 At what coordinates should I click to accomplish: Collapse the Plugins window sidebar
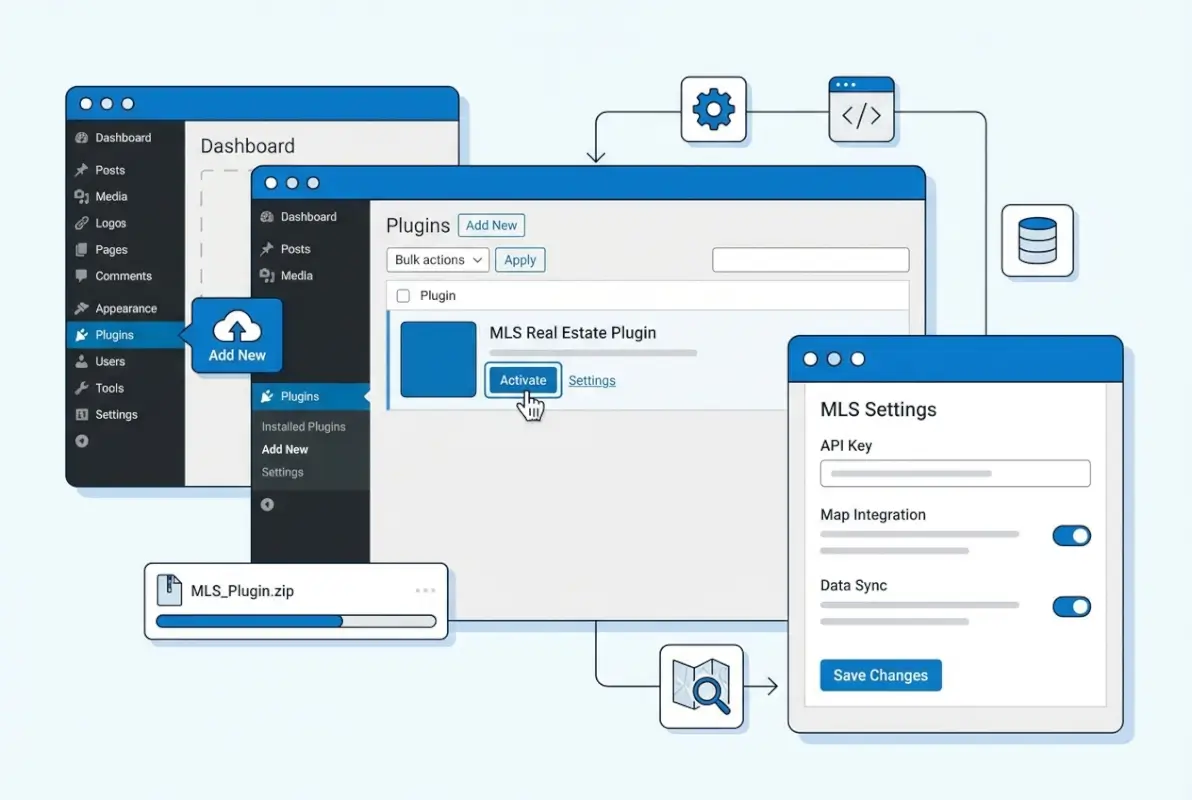pos(267,505)
